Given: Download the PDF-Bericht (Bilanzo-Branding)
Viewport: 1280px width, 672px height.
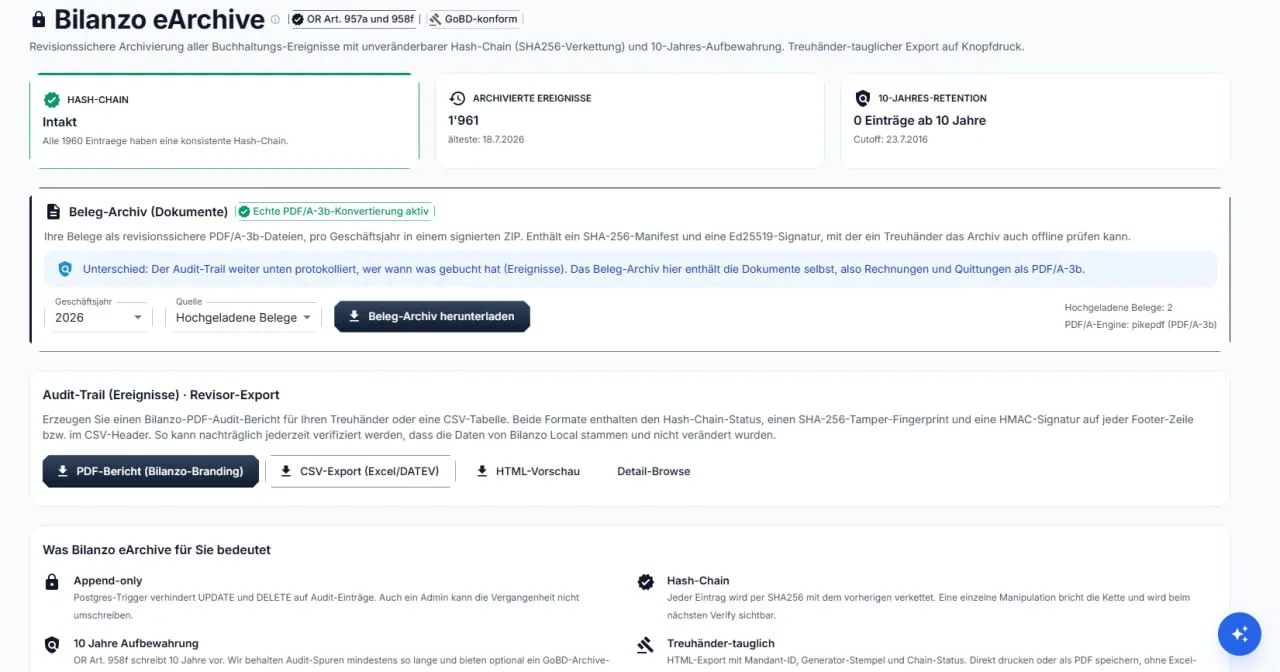Looking at the screenshot, I should pos(150,471).
